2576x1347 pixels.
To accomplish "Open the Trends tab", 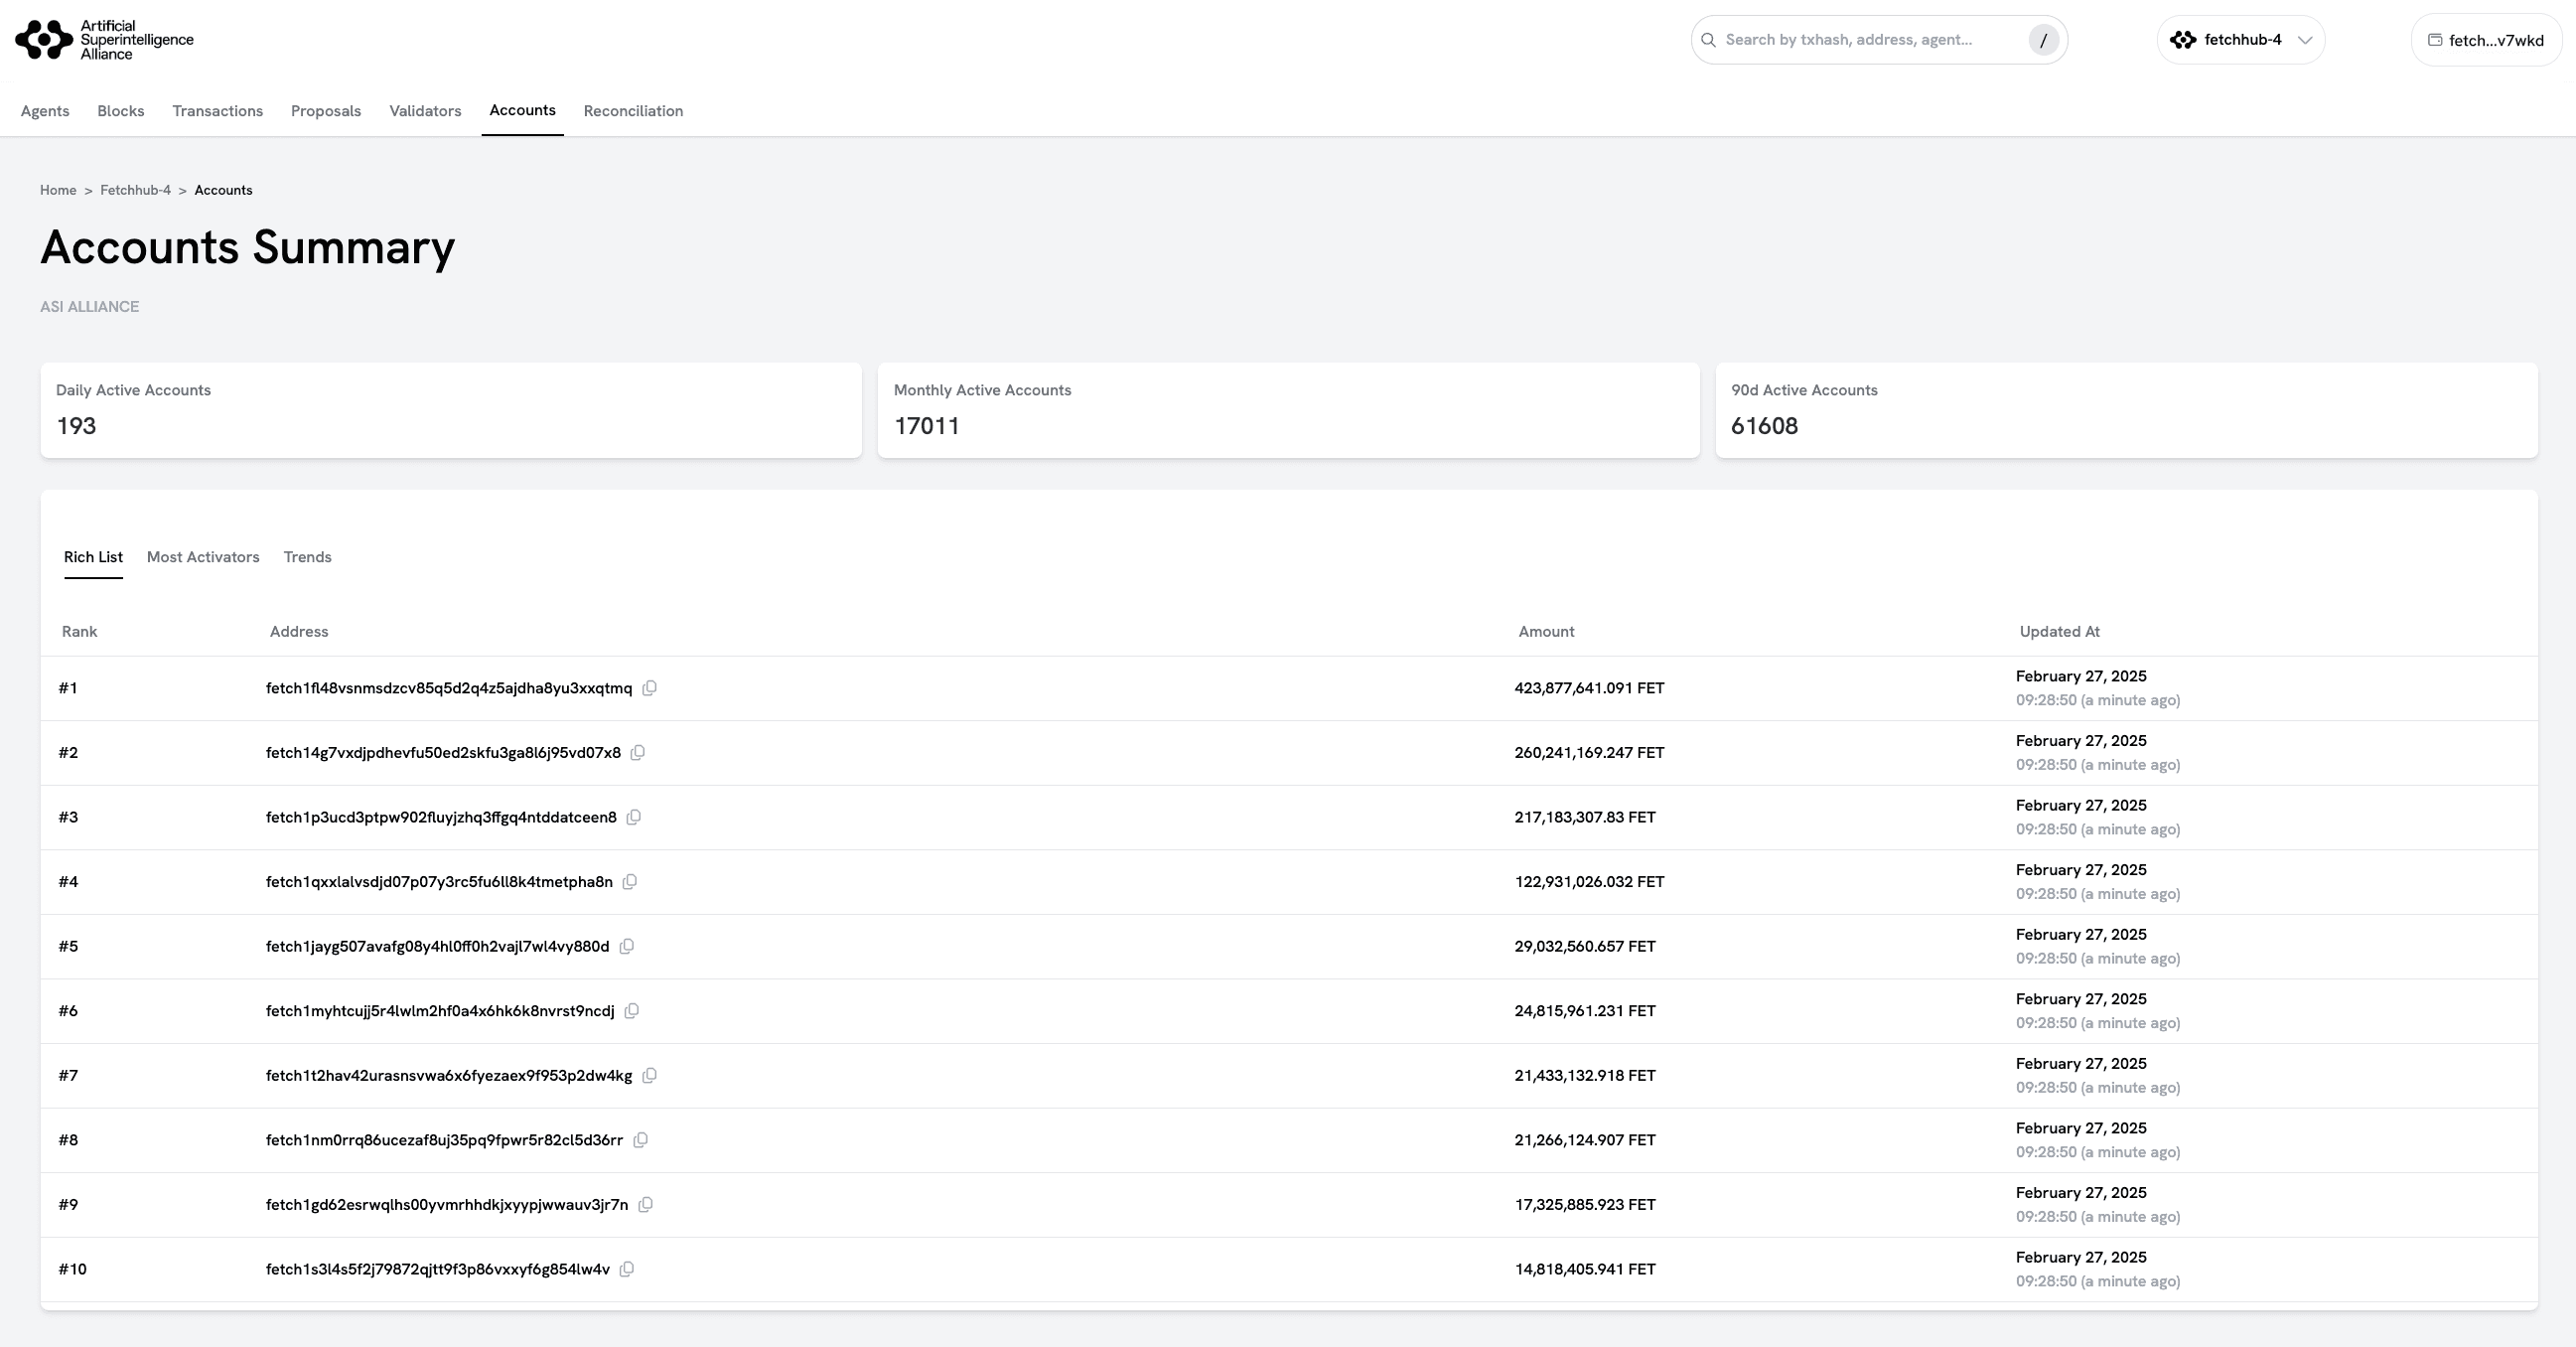I will (x=307, y=557).
